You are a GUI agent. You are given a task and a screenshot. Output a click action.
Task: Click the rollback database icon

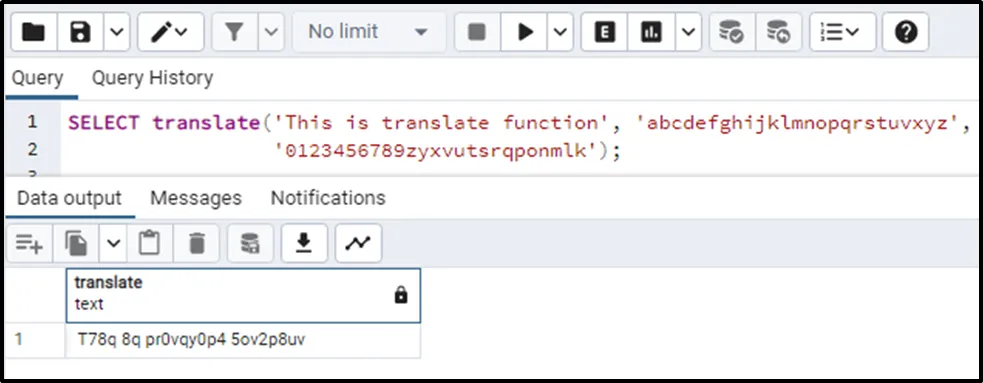778,32
